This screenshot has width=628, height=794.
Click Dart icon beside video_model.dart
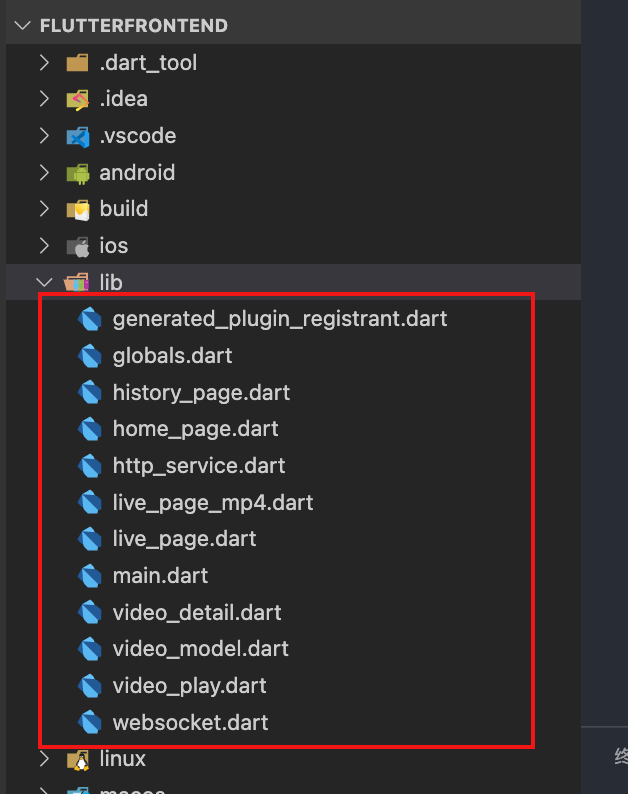90,649
